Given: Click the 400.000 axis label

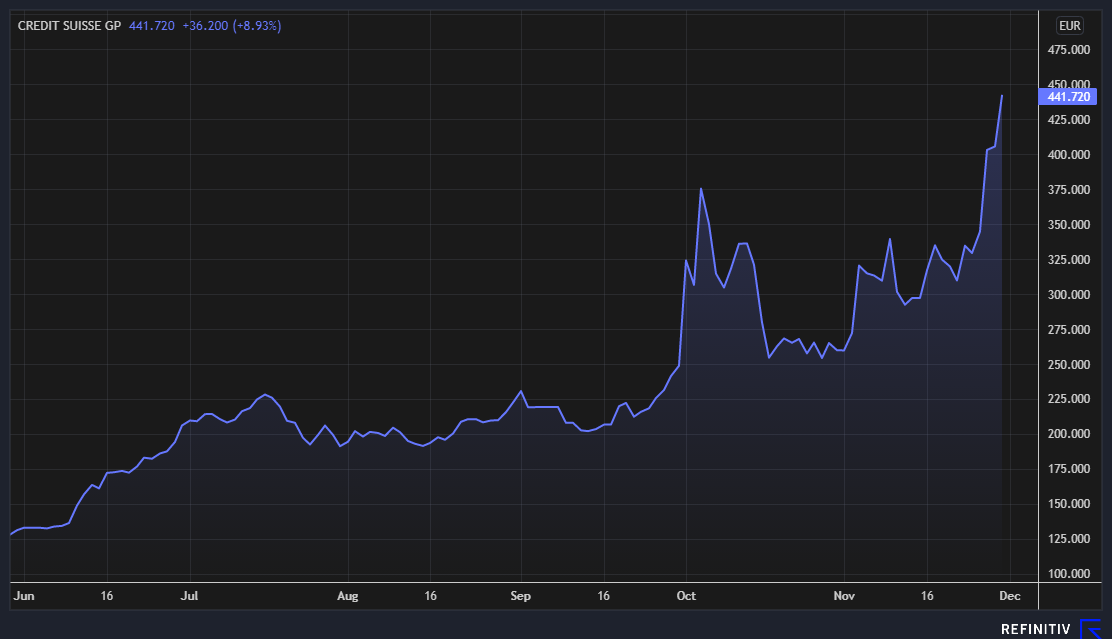Looking at the screenshot, I should pos(1069,155).
